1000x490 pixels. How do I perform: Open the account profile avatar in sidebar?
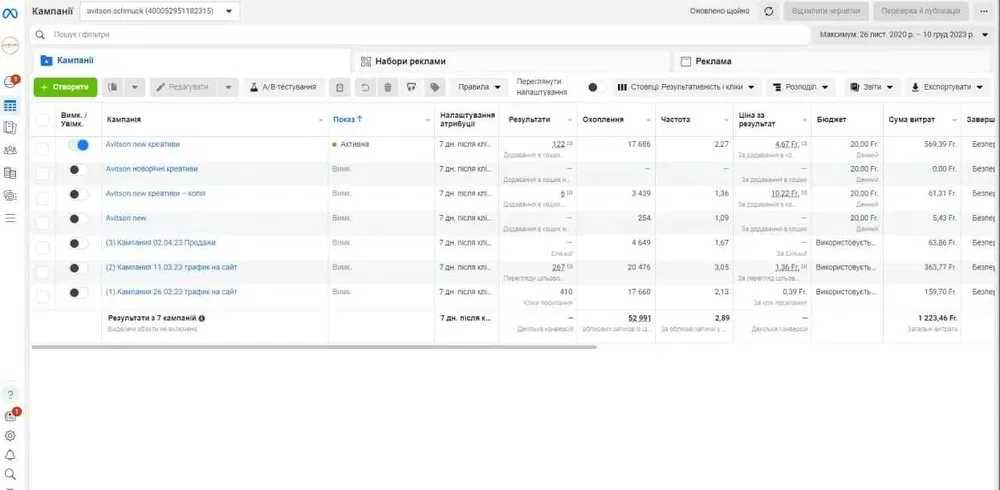10,46
